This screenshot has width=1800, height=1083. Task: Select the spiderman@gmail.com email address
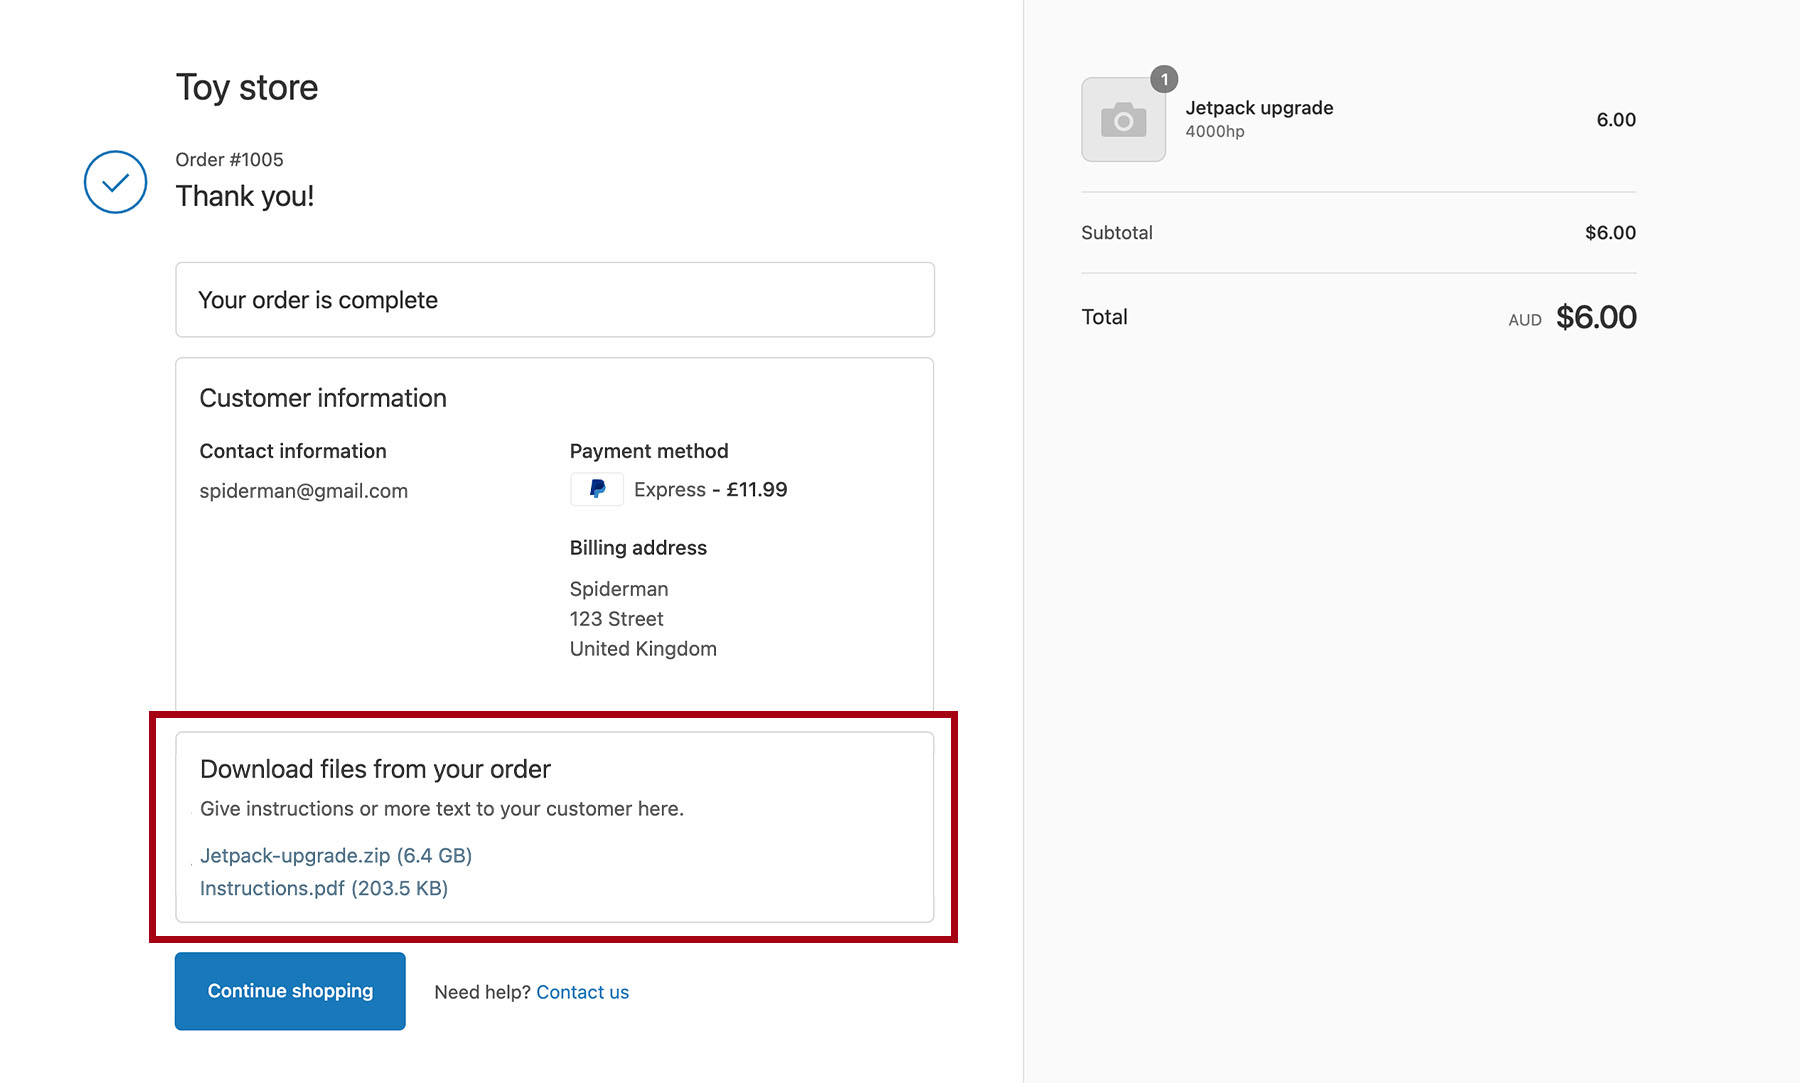tap(303, 491)
